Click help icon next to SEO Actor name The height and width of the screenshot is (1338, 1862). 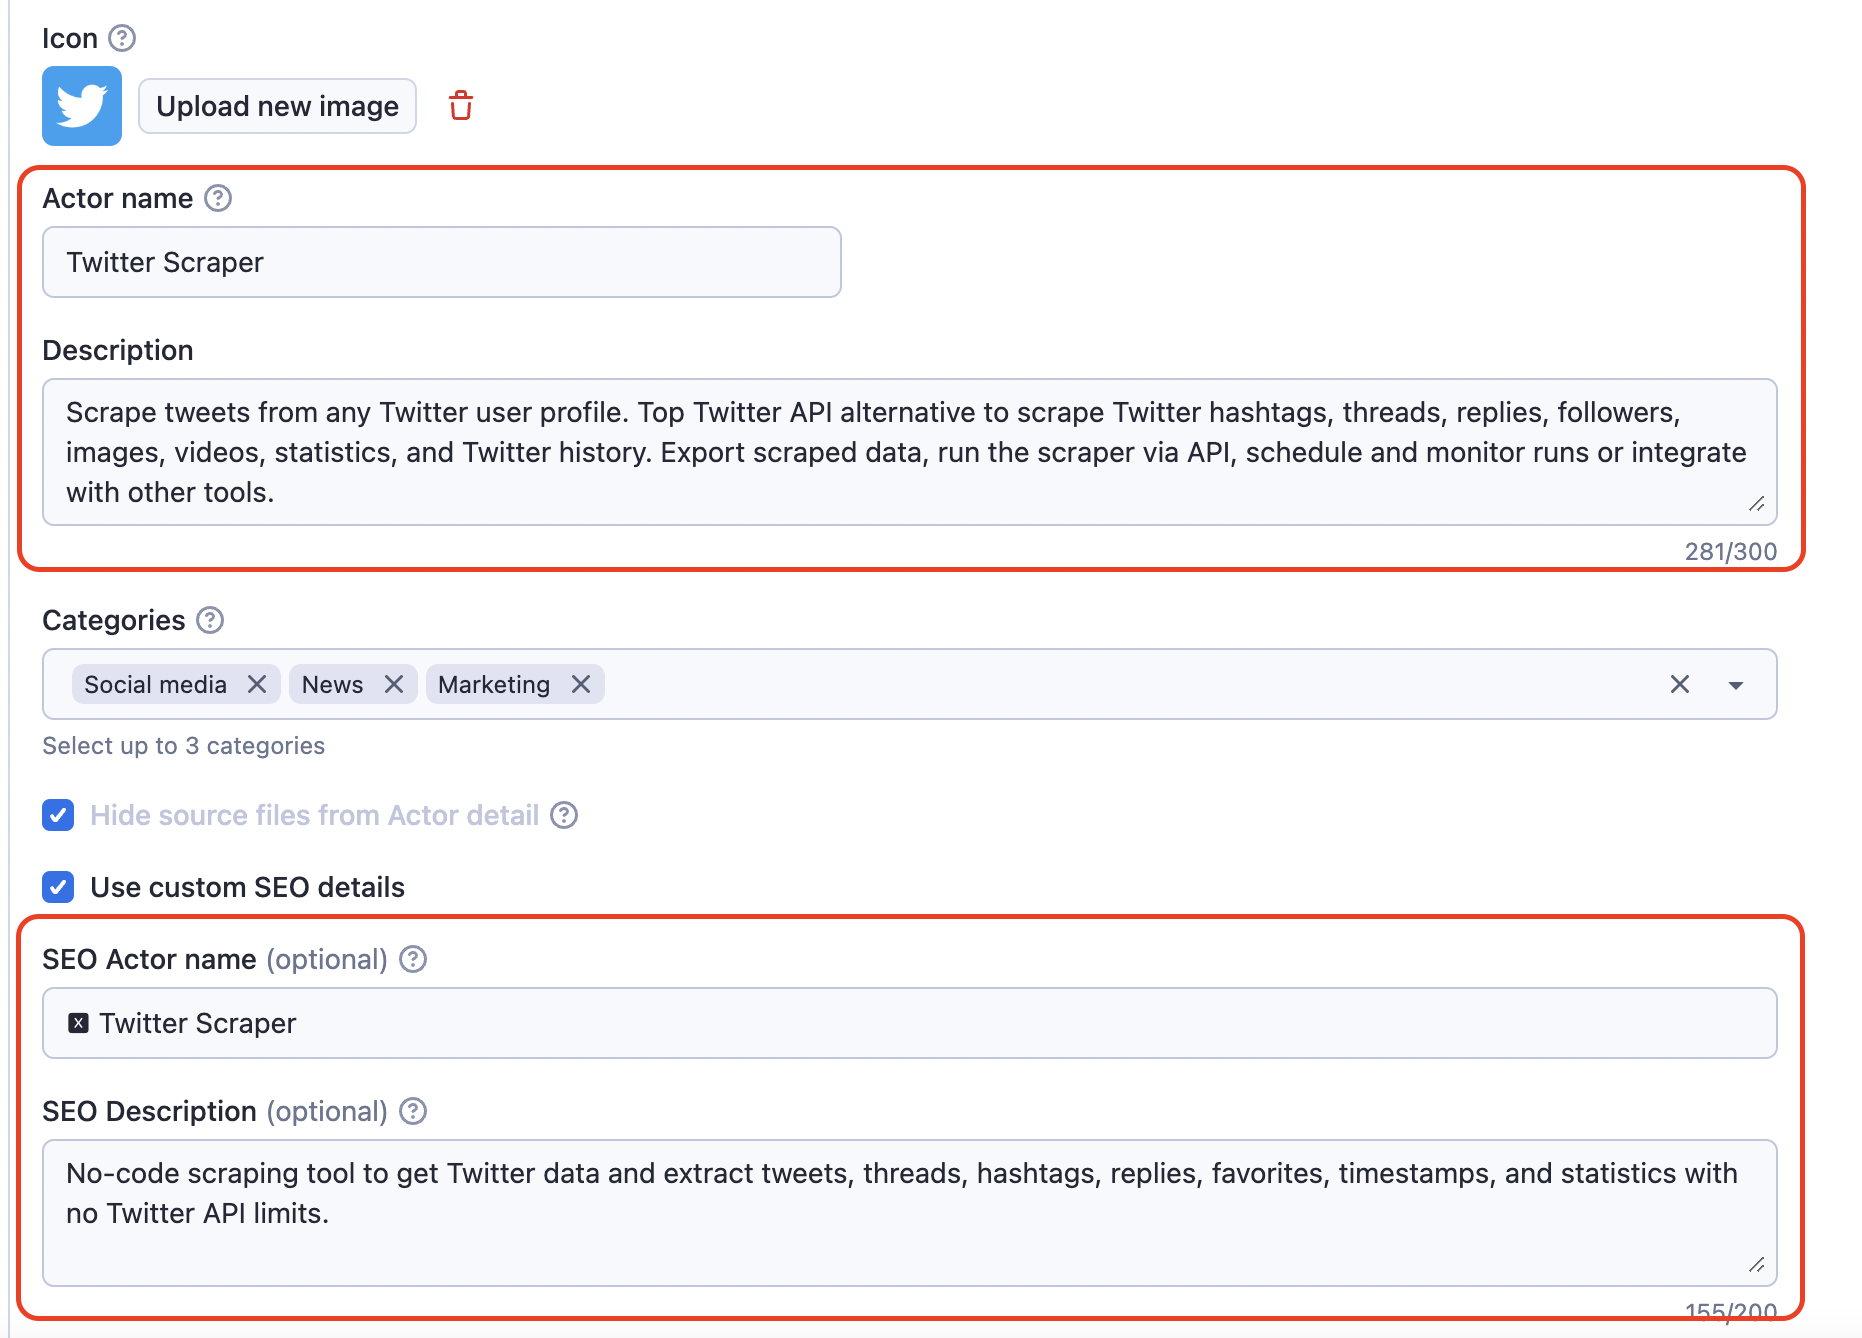coord(413,959)
